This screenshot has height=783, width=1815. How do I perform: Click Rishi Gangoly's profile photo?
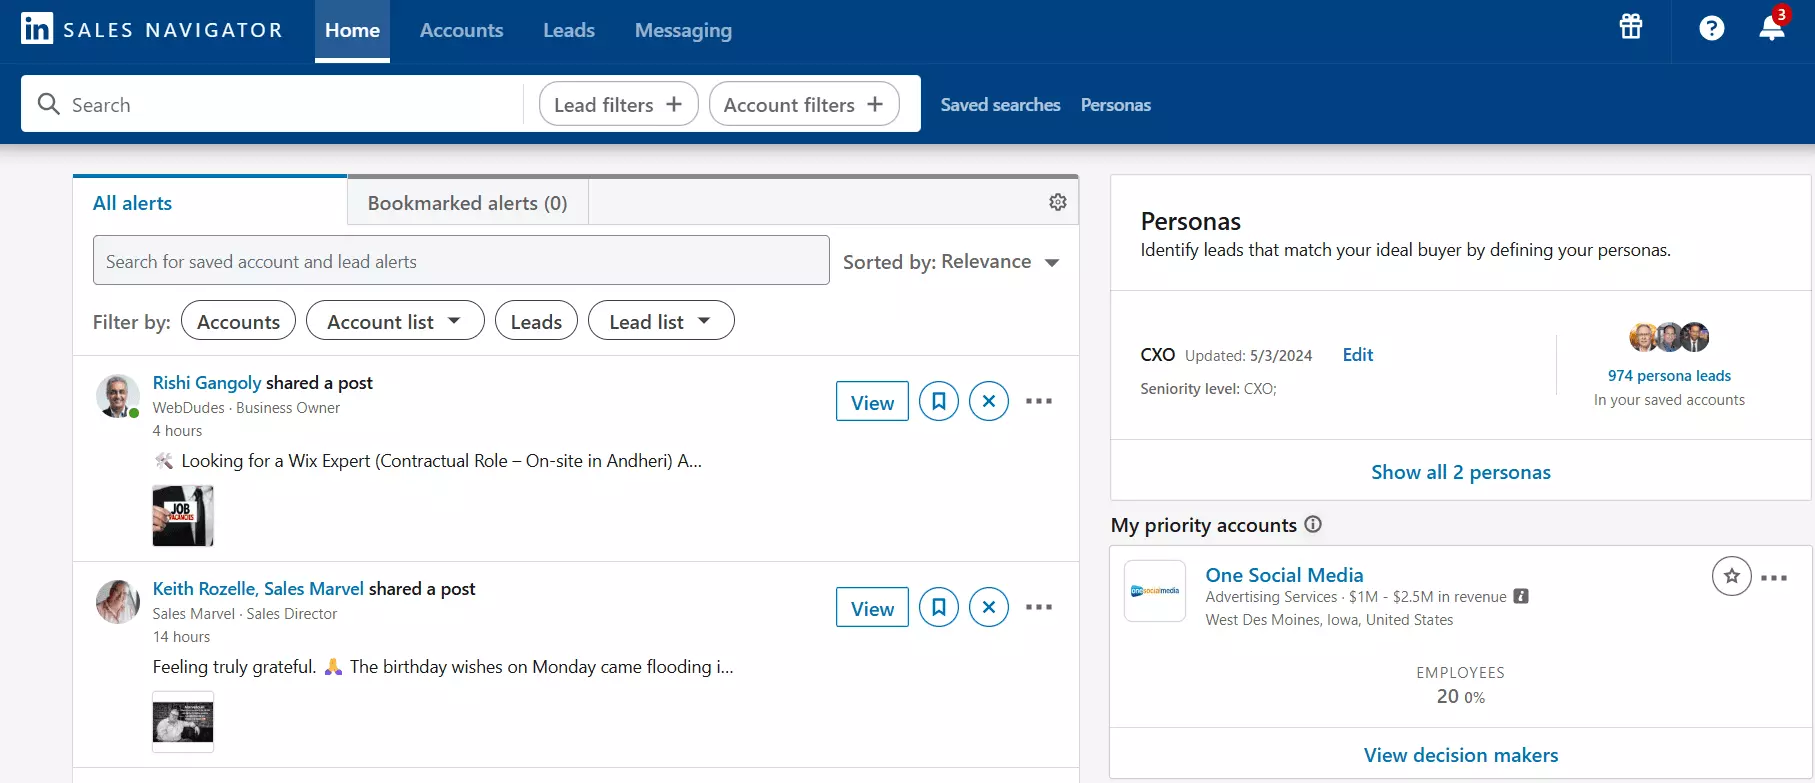(x=117, y=396)
